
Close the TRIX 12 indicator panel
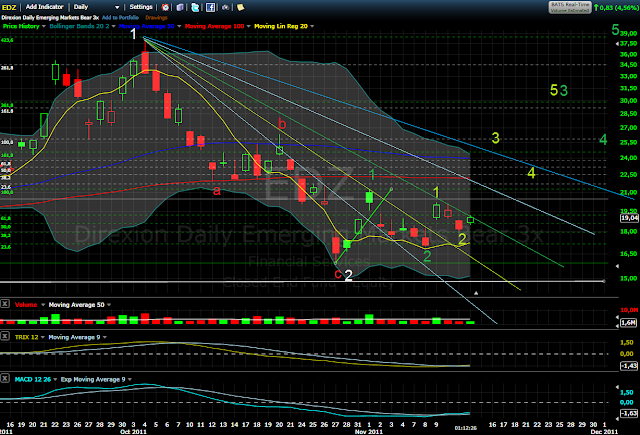pos(5,336)
